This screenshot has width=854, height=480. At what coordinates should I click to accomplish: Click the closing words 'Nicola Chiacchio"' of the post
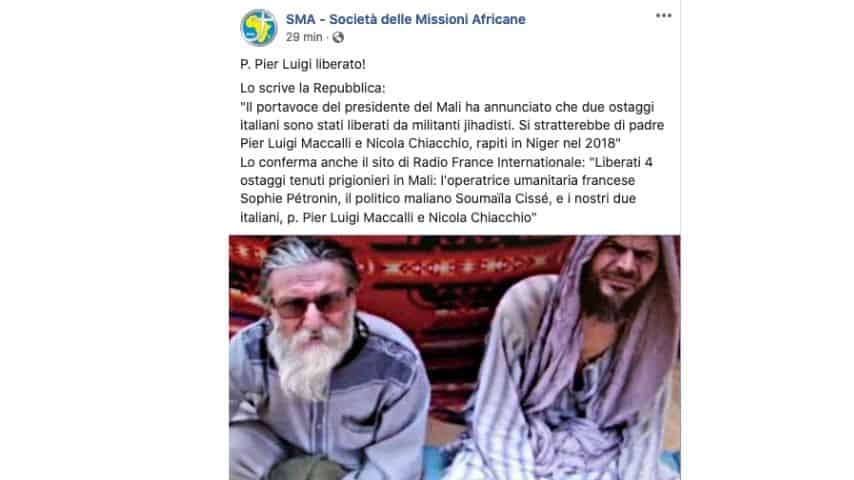482,217
